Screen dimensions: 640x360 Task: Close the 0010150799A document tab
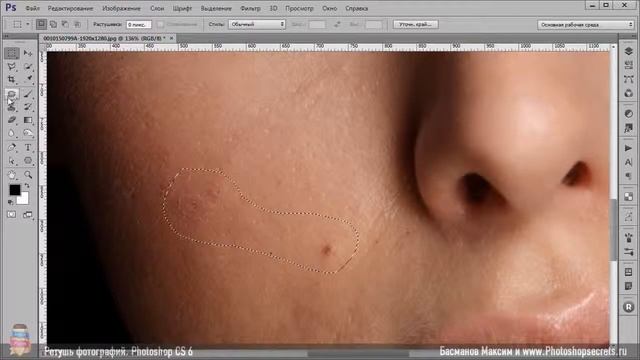171,38
